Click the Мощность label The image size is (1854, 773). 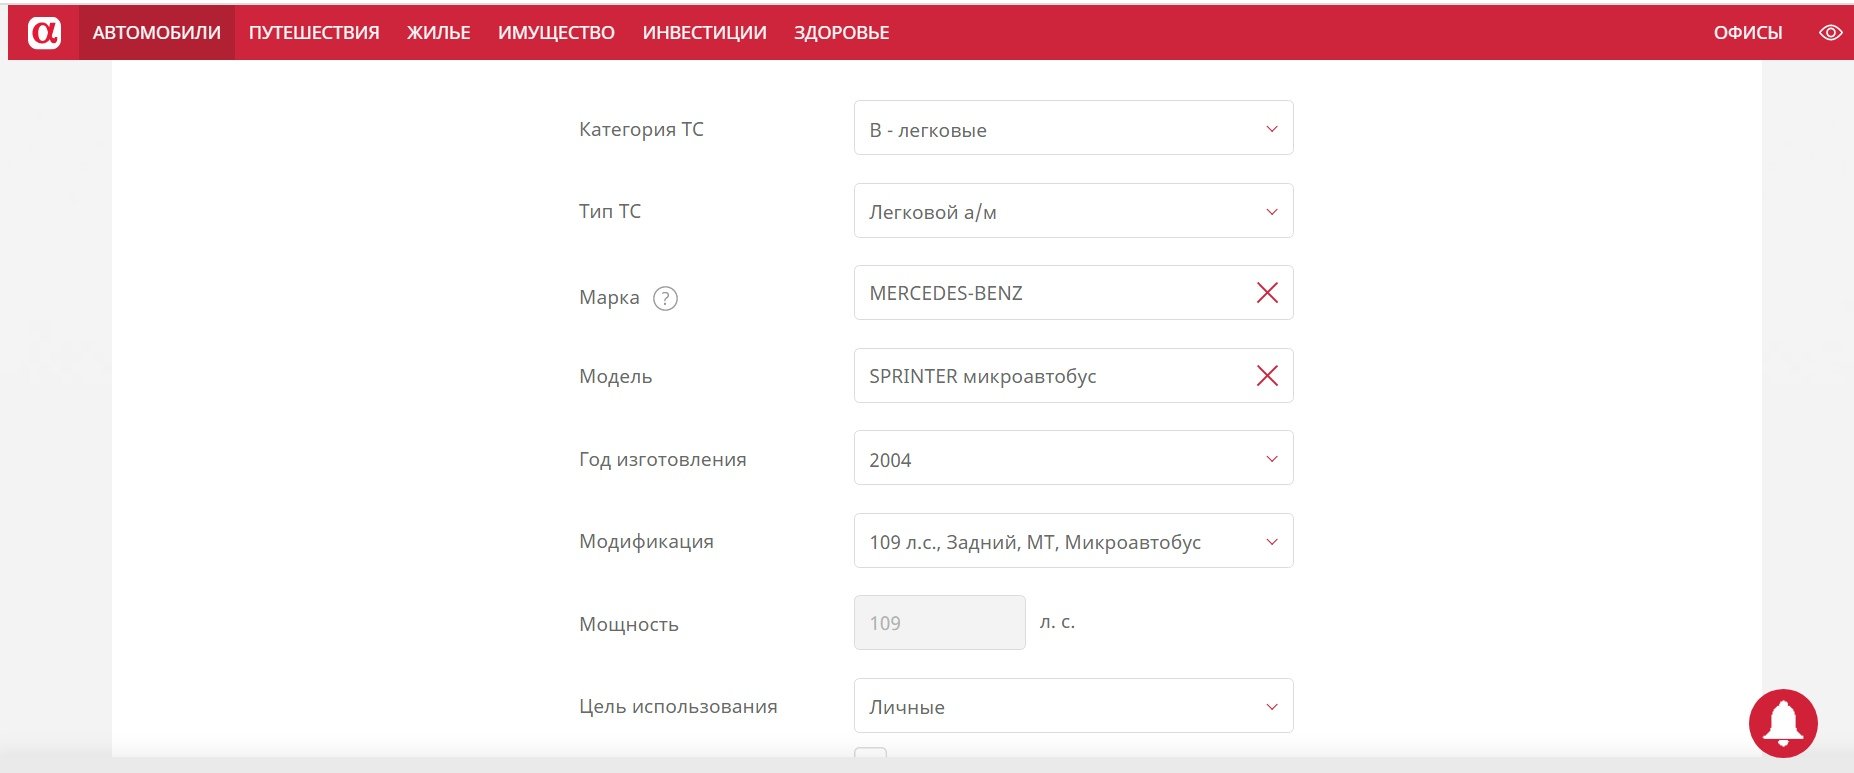click(629, 625)
